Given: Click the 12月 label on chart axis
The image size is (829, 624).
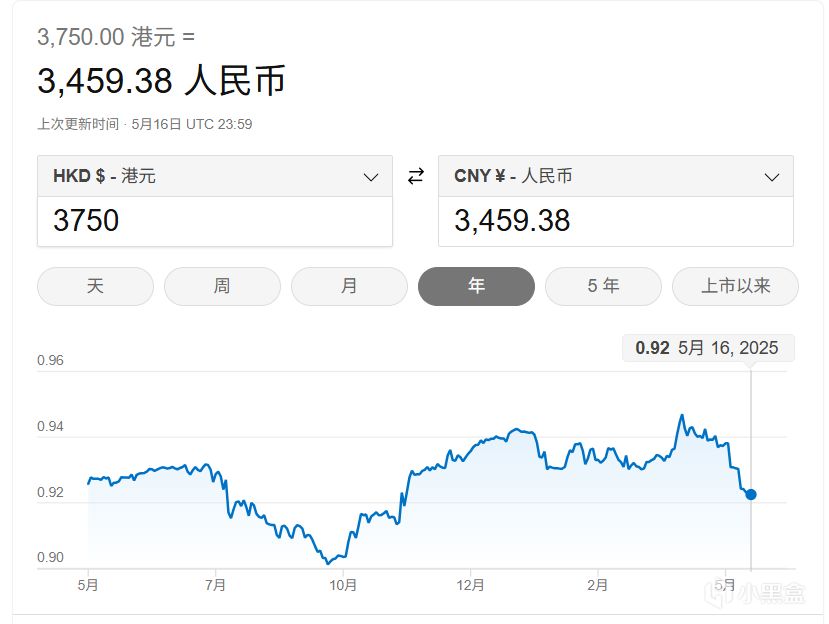Looking at the screenshot, I should tap(471, 585).
